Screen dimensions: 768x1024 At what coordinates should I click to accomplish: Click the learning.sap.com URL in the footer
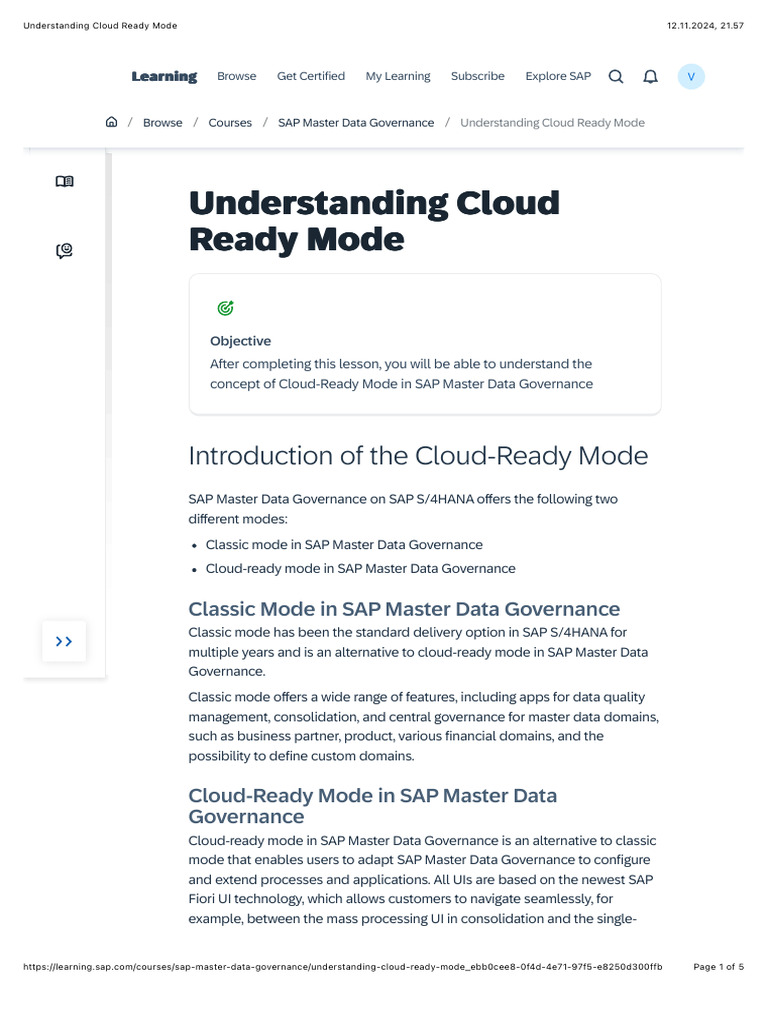[x=343, y=967]
